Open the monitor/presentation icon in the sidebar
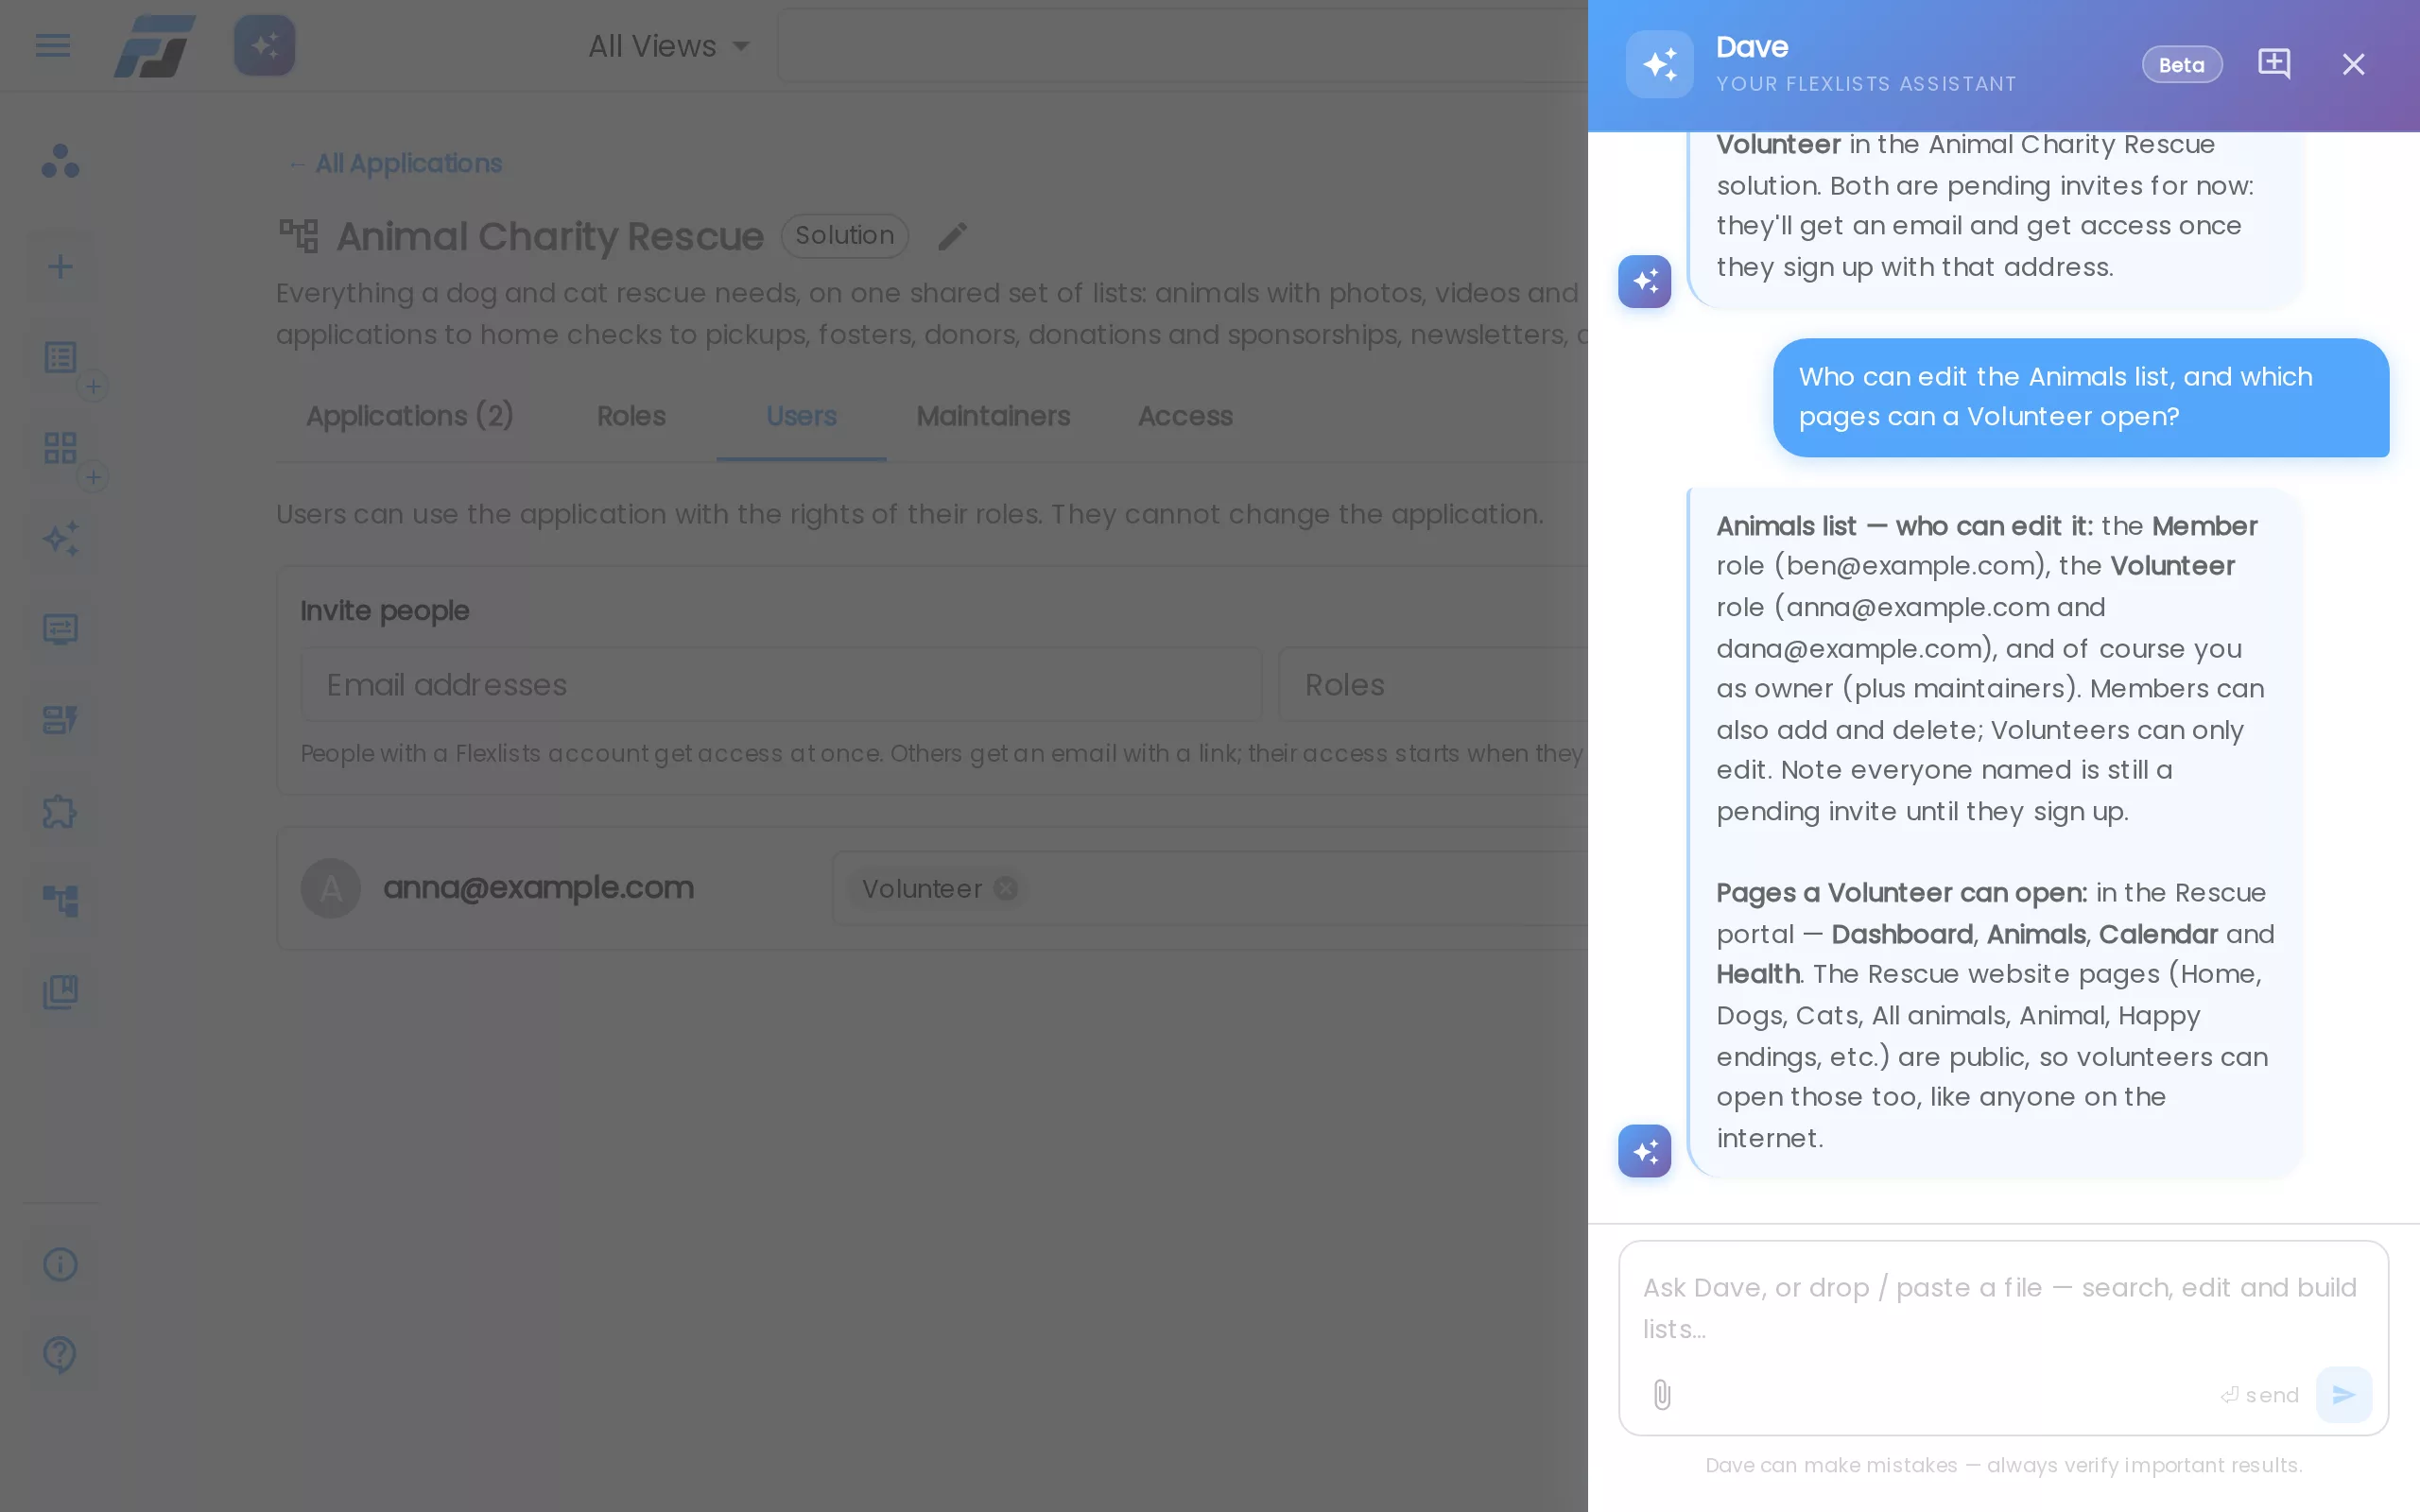The image size is (2420, 1512). (60, 629)
